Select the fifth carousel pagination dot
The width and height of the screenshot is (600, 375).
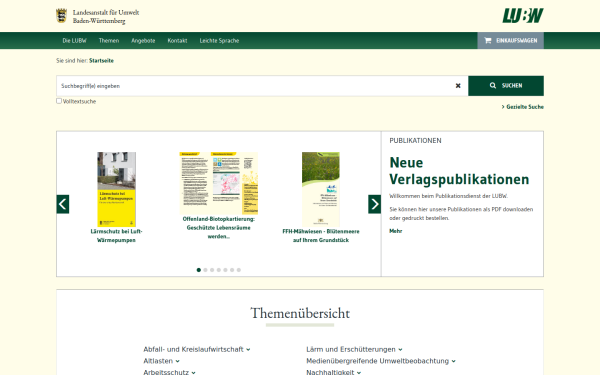(225, 270)
